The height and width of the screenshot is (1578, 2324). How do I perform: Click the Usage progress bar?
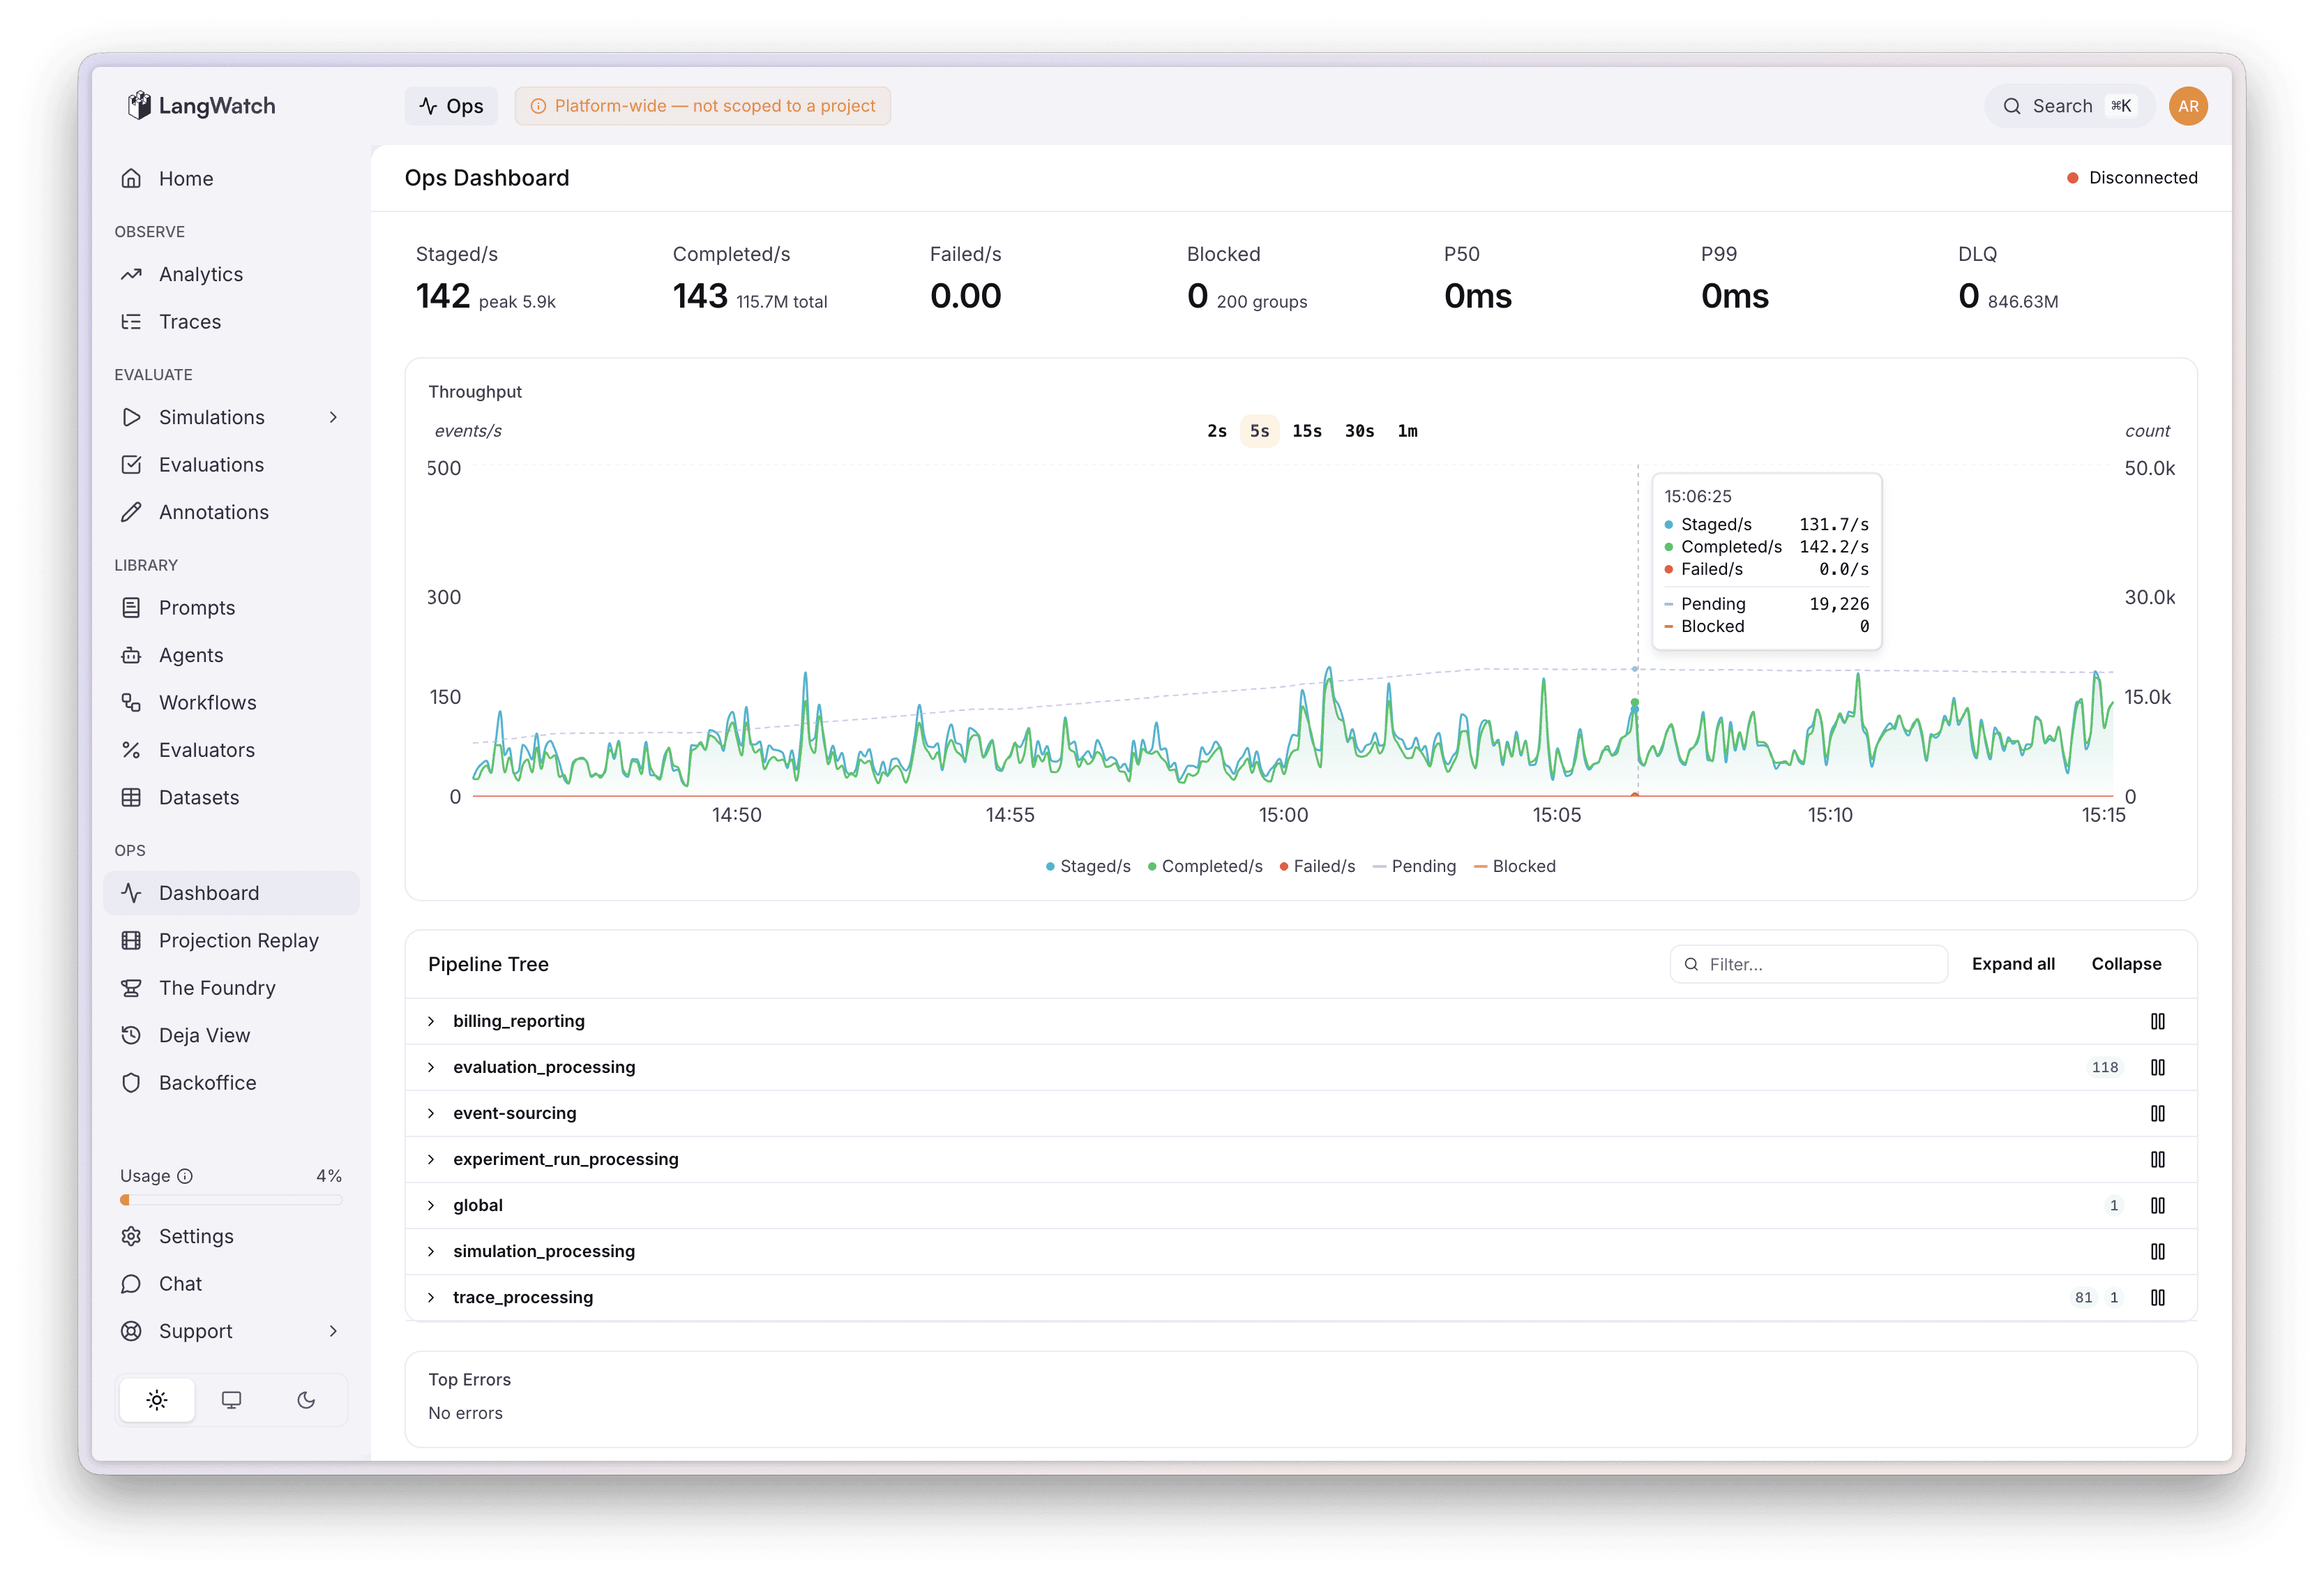pos(231,1200)
